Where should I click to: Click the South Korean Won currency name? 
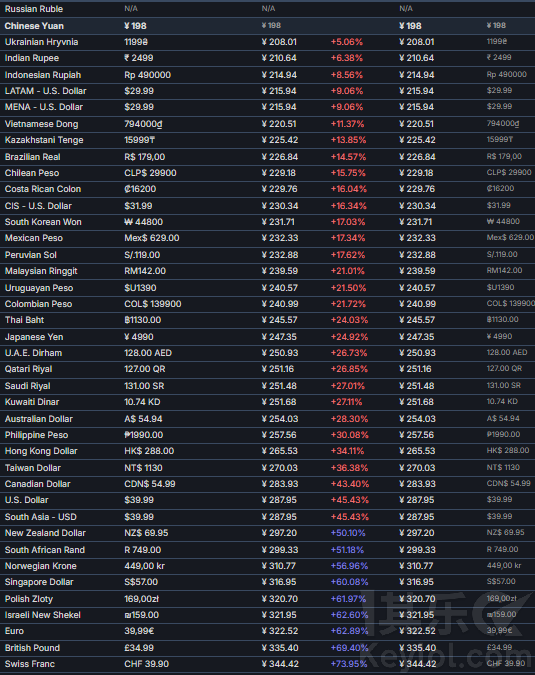[43, 222]
